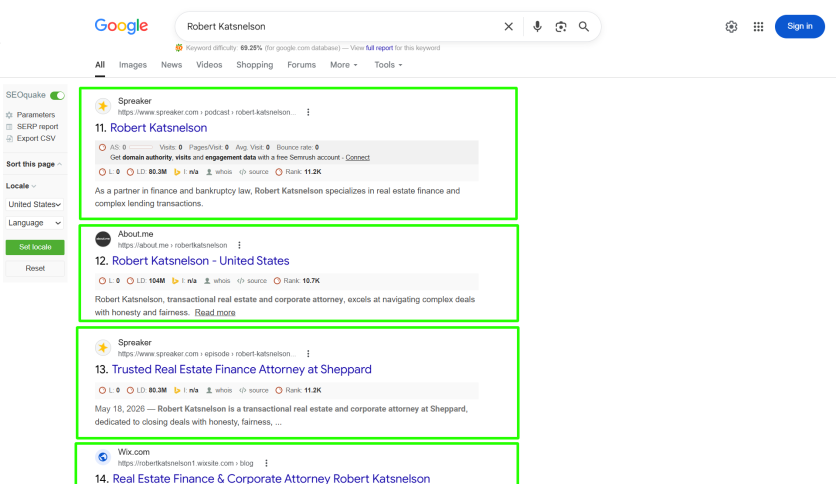Viewport: 836px width, 484px height.
Task: Open Trusted Real Estate Finance Attorney result
Action: 242,369
